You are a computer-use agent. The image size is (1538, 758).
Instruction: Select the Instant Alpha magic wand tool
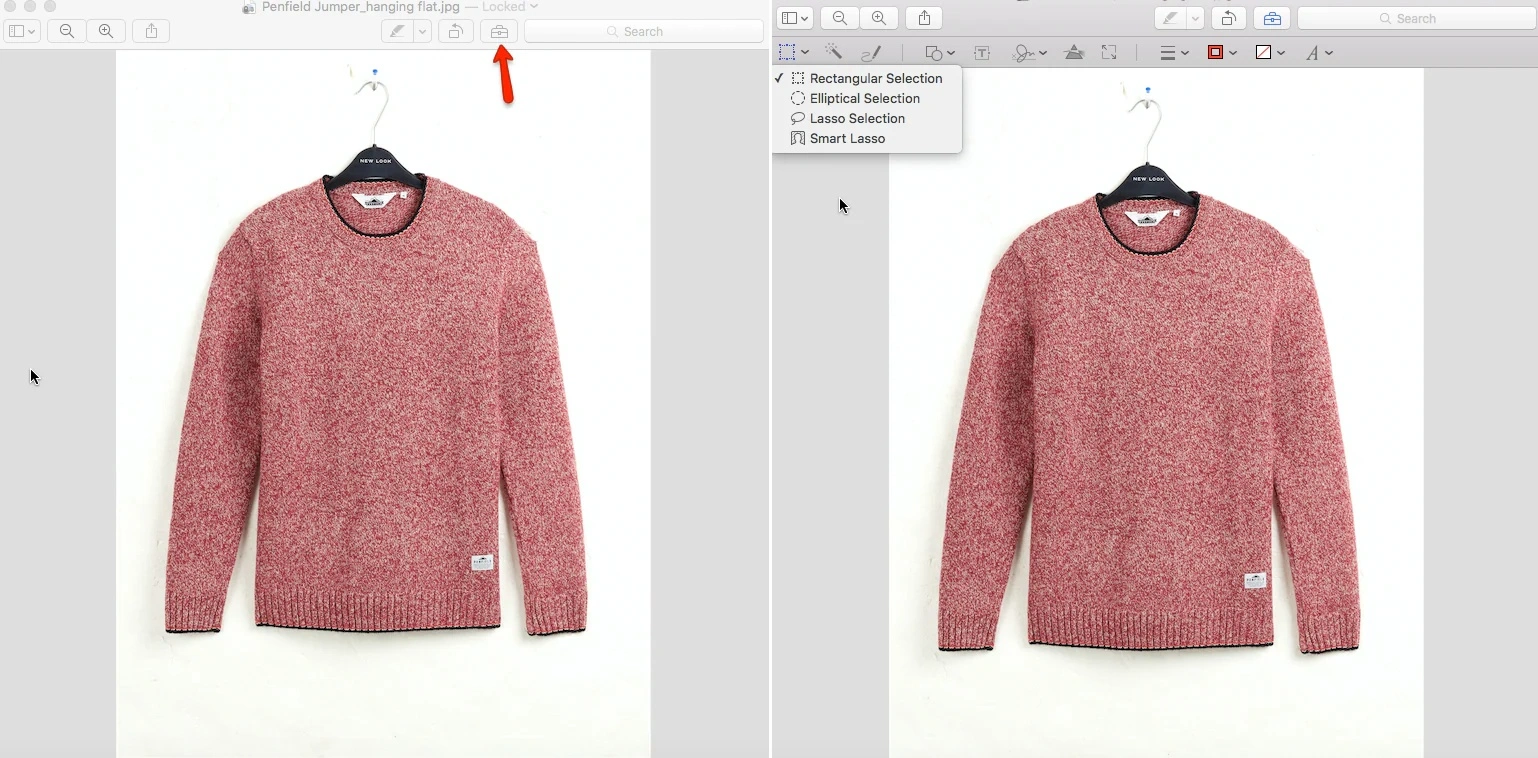tap(835, 52)
